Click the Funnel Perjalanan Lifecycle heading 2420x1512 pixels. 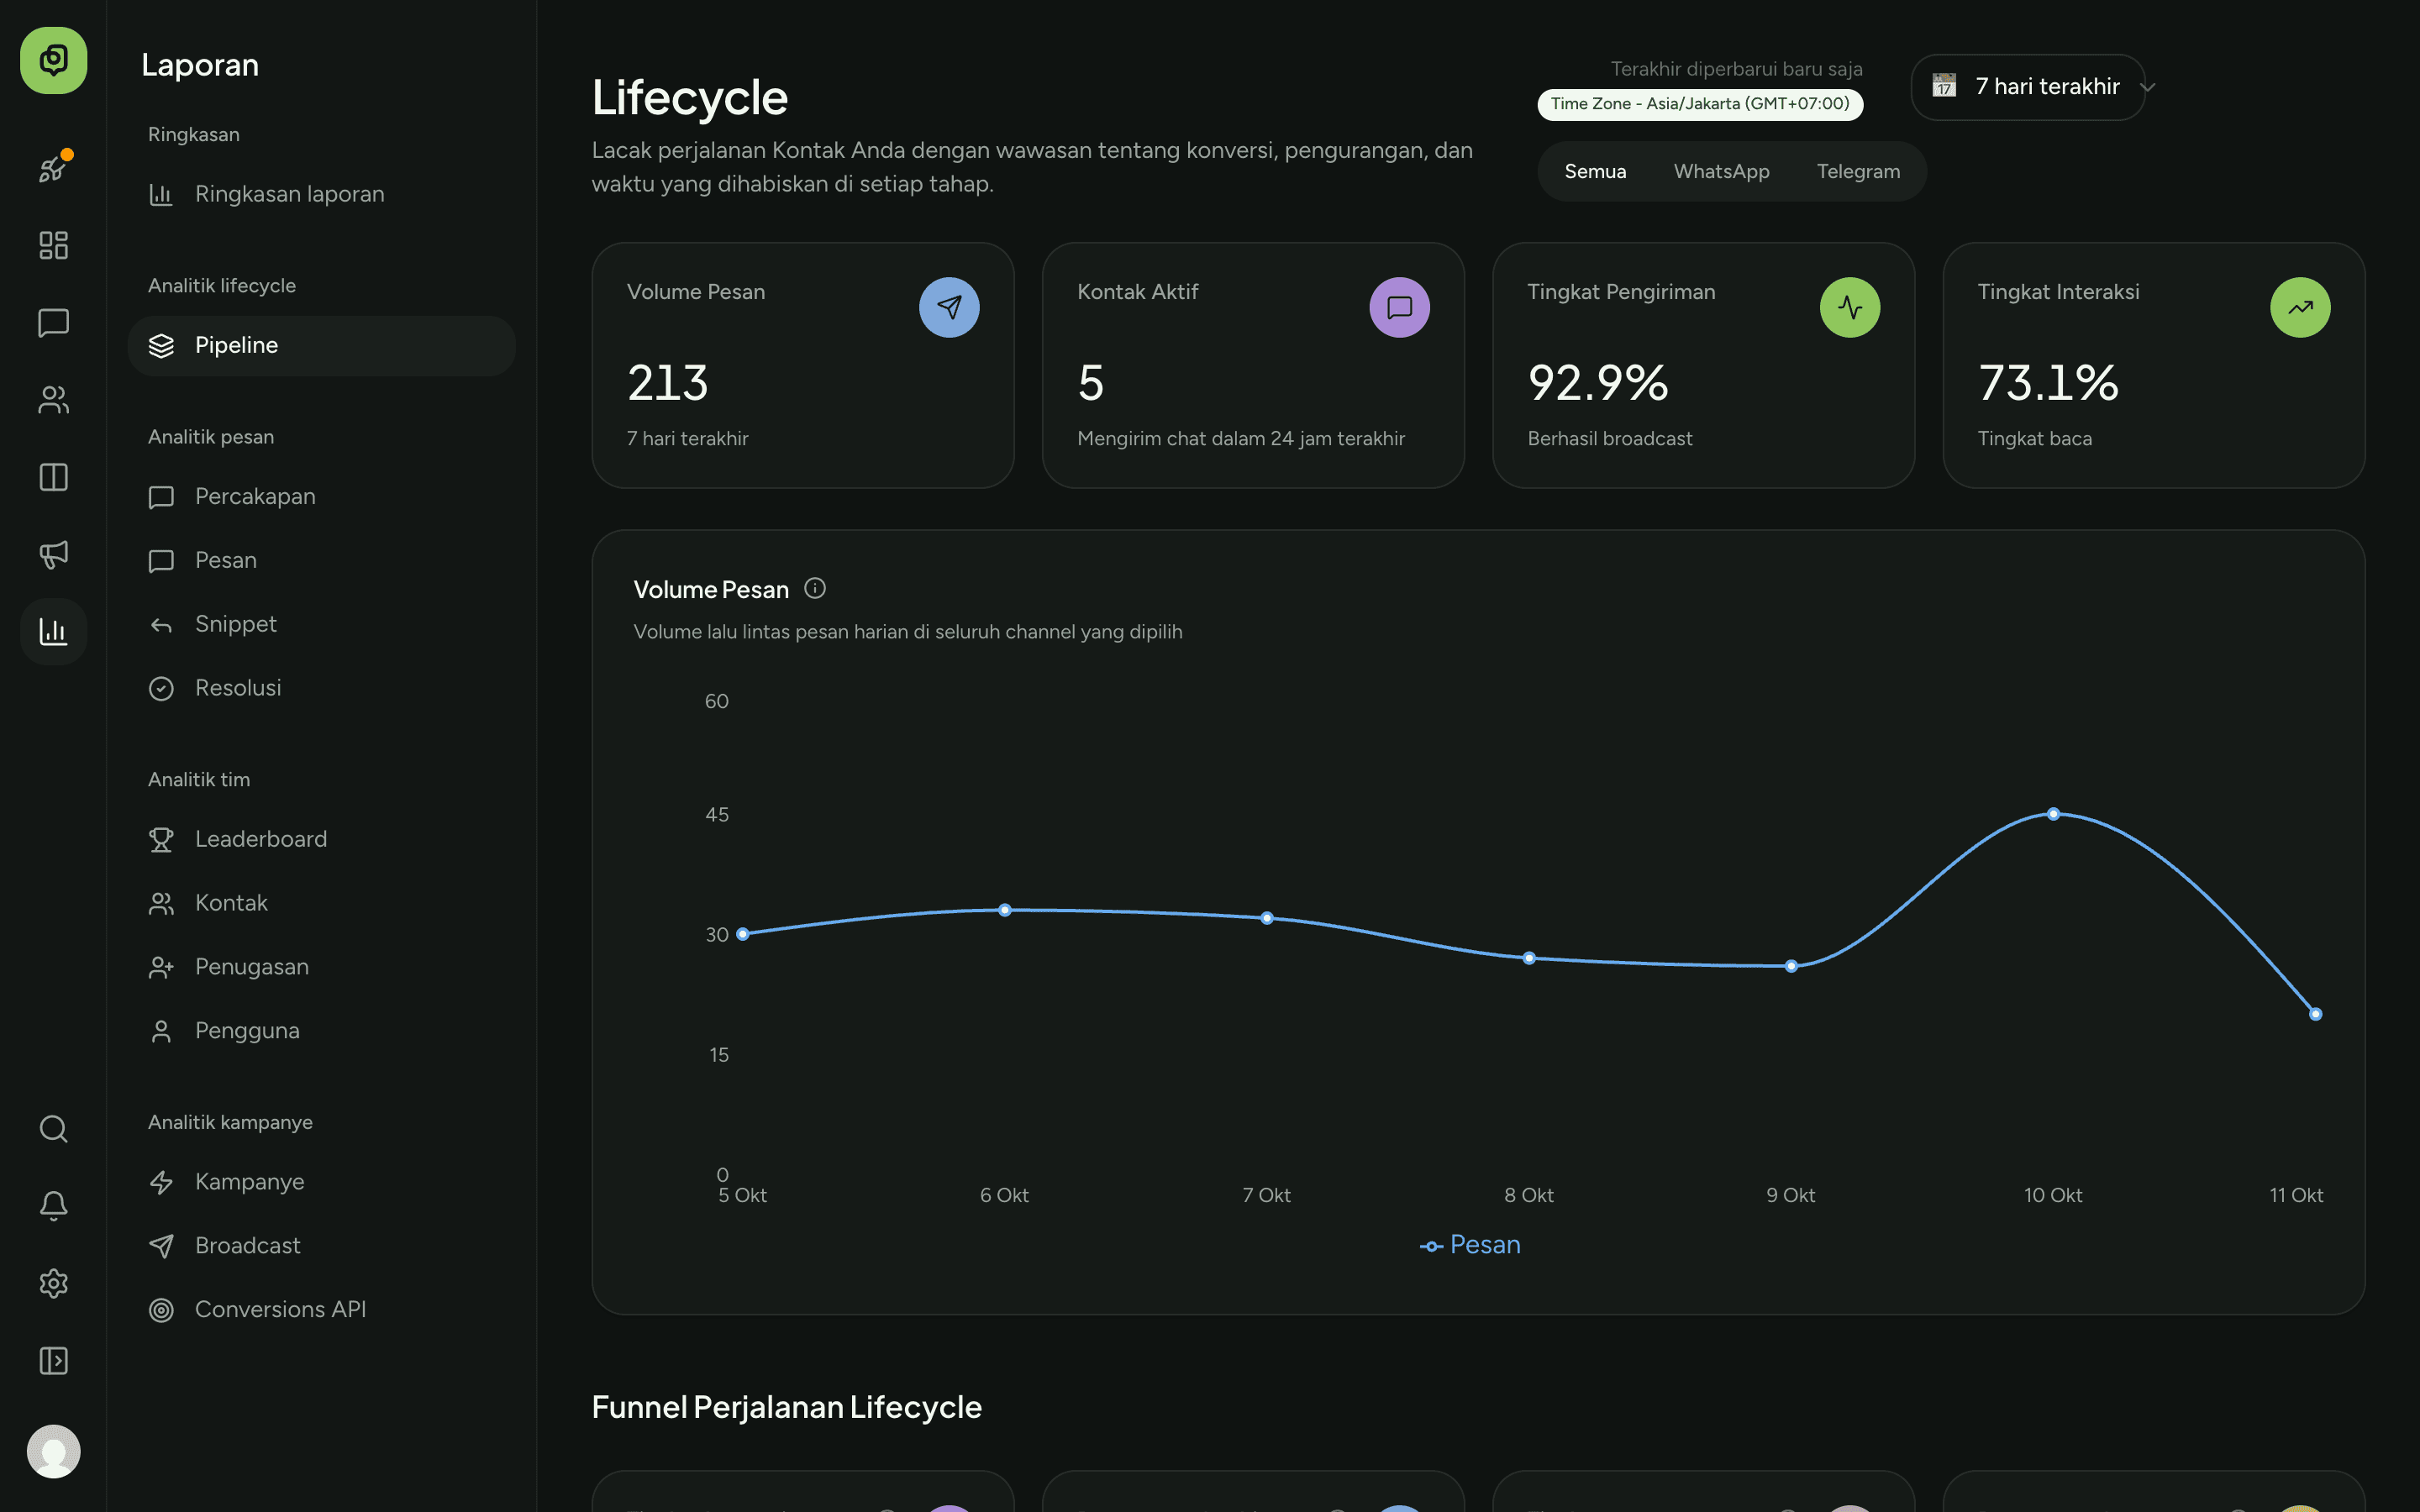click(787, 1407)
